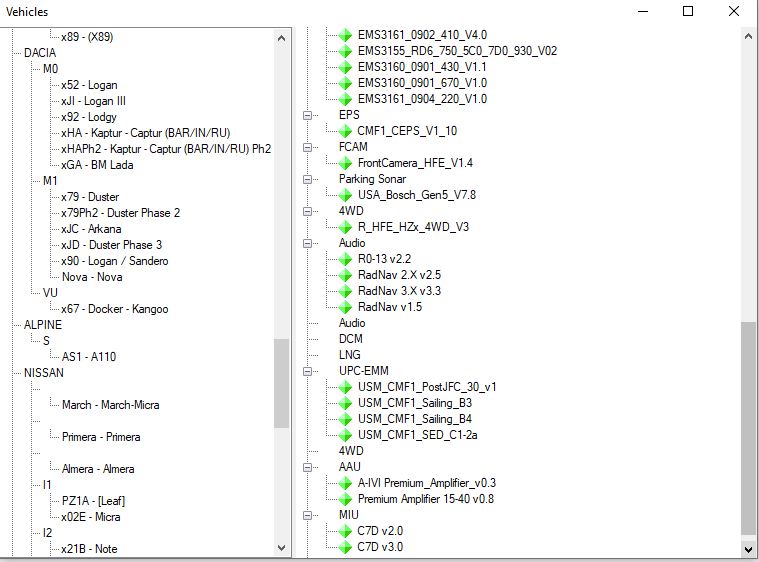
Task: Click green icon beside USM_CMF1_Sailing_B4
Action: click(x=345, y=419)
